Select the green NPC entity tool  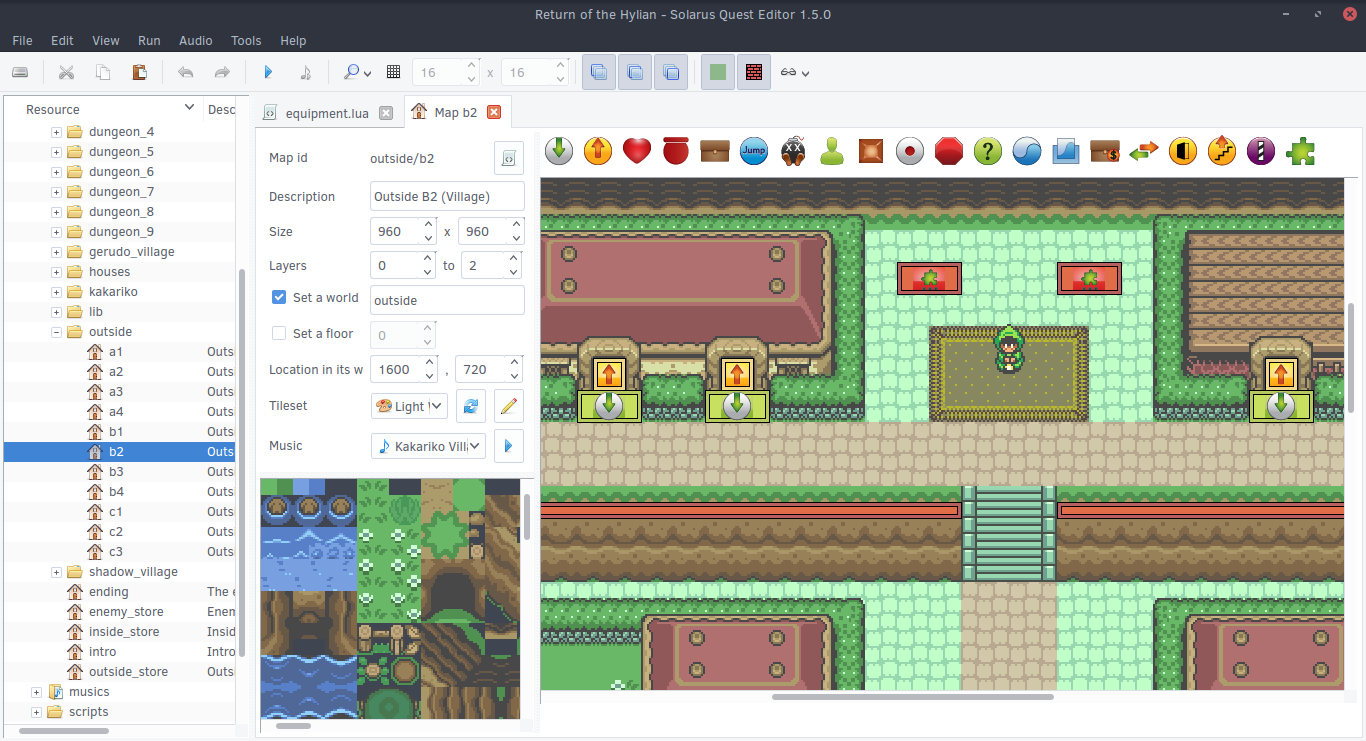click(x=831, y=151)
